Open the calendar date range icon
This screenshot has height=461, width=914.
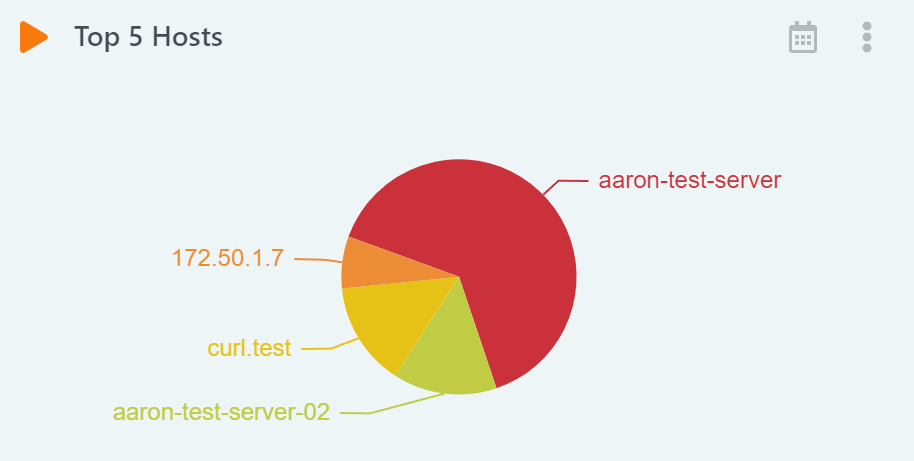803,37
